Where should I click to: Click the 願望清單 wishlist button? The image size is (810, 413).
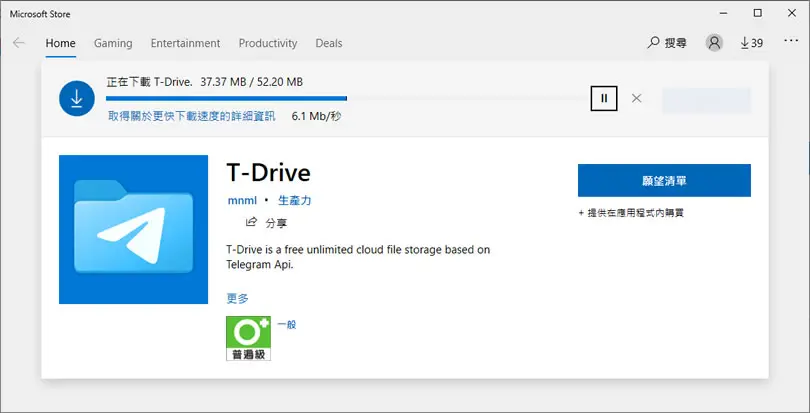[664, 180]
